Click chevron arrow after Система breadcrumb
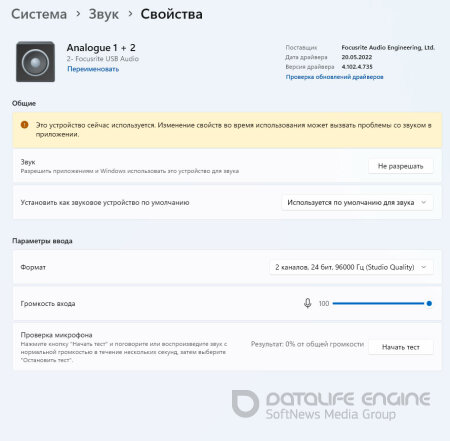 coord(78,14)
